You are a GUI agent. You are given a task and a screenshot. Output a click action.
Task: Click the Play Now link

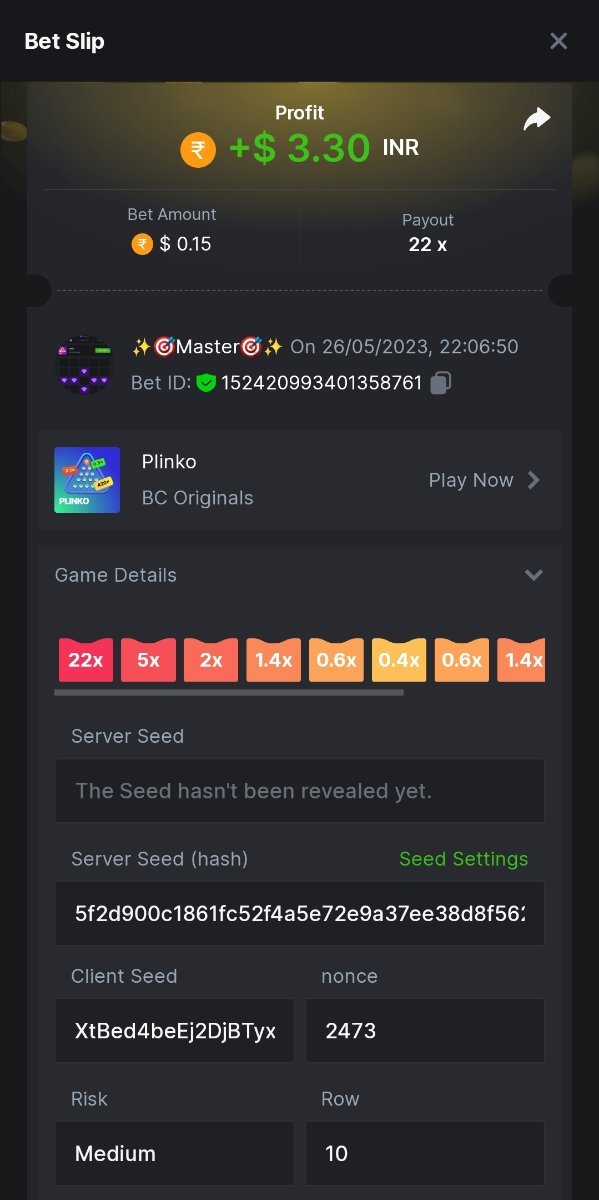[x=471, y=480]
